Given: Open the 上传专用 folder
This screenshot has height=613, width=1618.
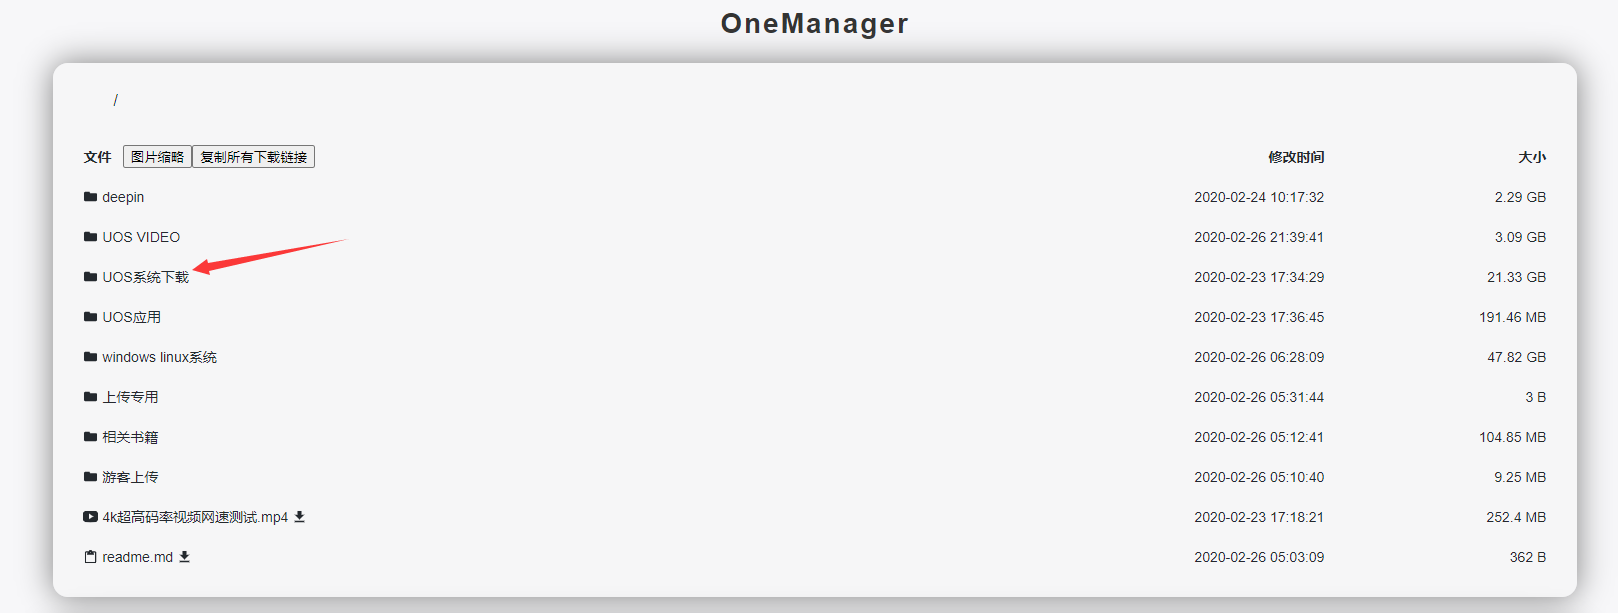Looking at the screenshot, I should tap(130, 397).
